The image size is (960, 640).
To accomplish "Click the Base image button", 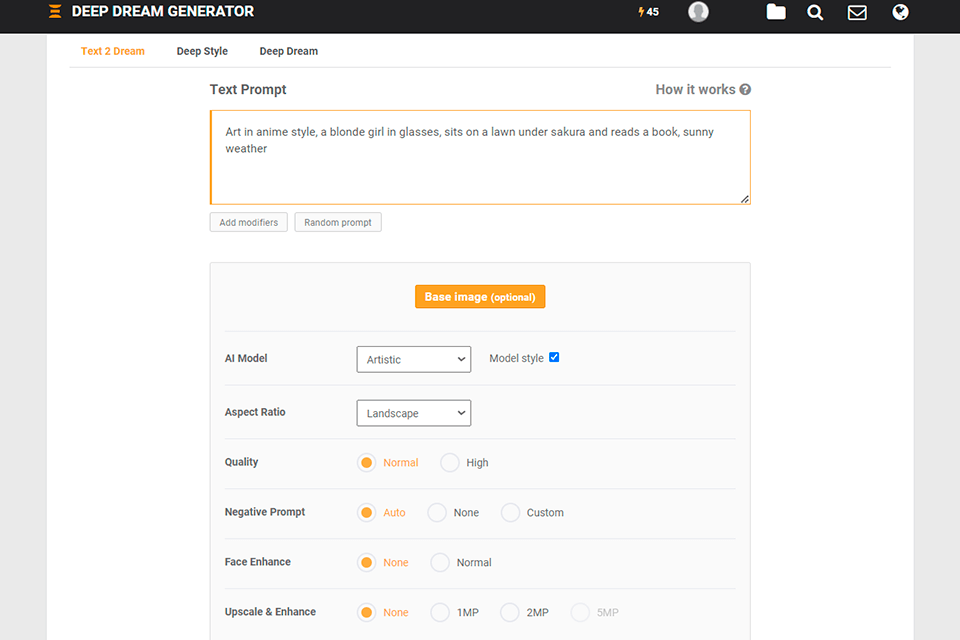I will coord(480,297).
